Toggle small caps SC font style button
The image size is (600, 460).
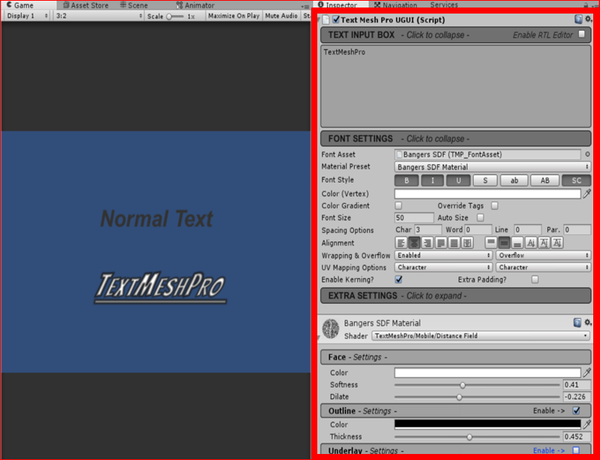[576, 180]
